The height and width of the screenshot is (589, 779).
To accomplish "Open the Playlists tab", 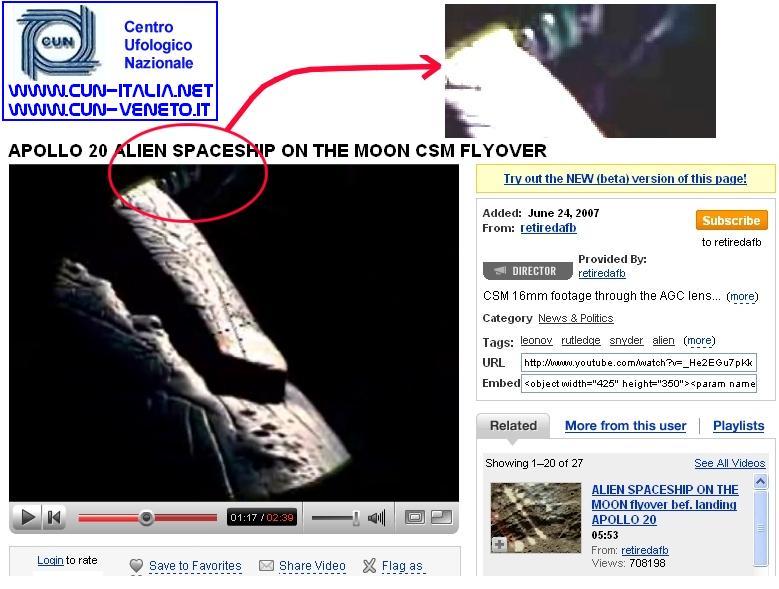I will 738,426.
